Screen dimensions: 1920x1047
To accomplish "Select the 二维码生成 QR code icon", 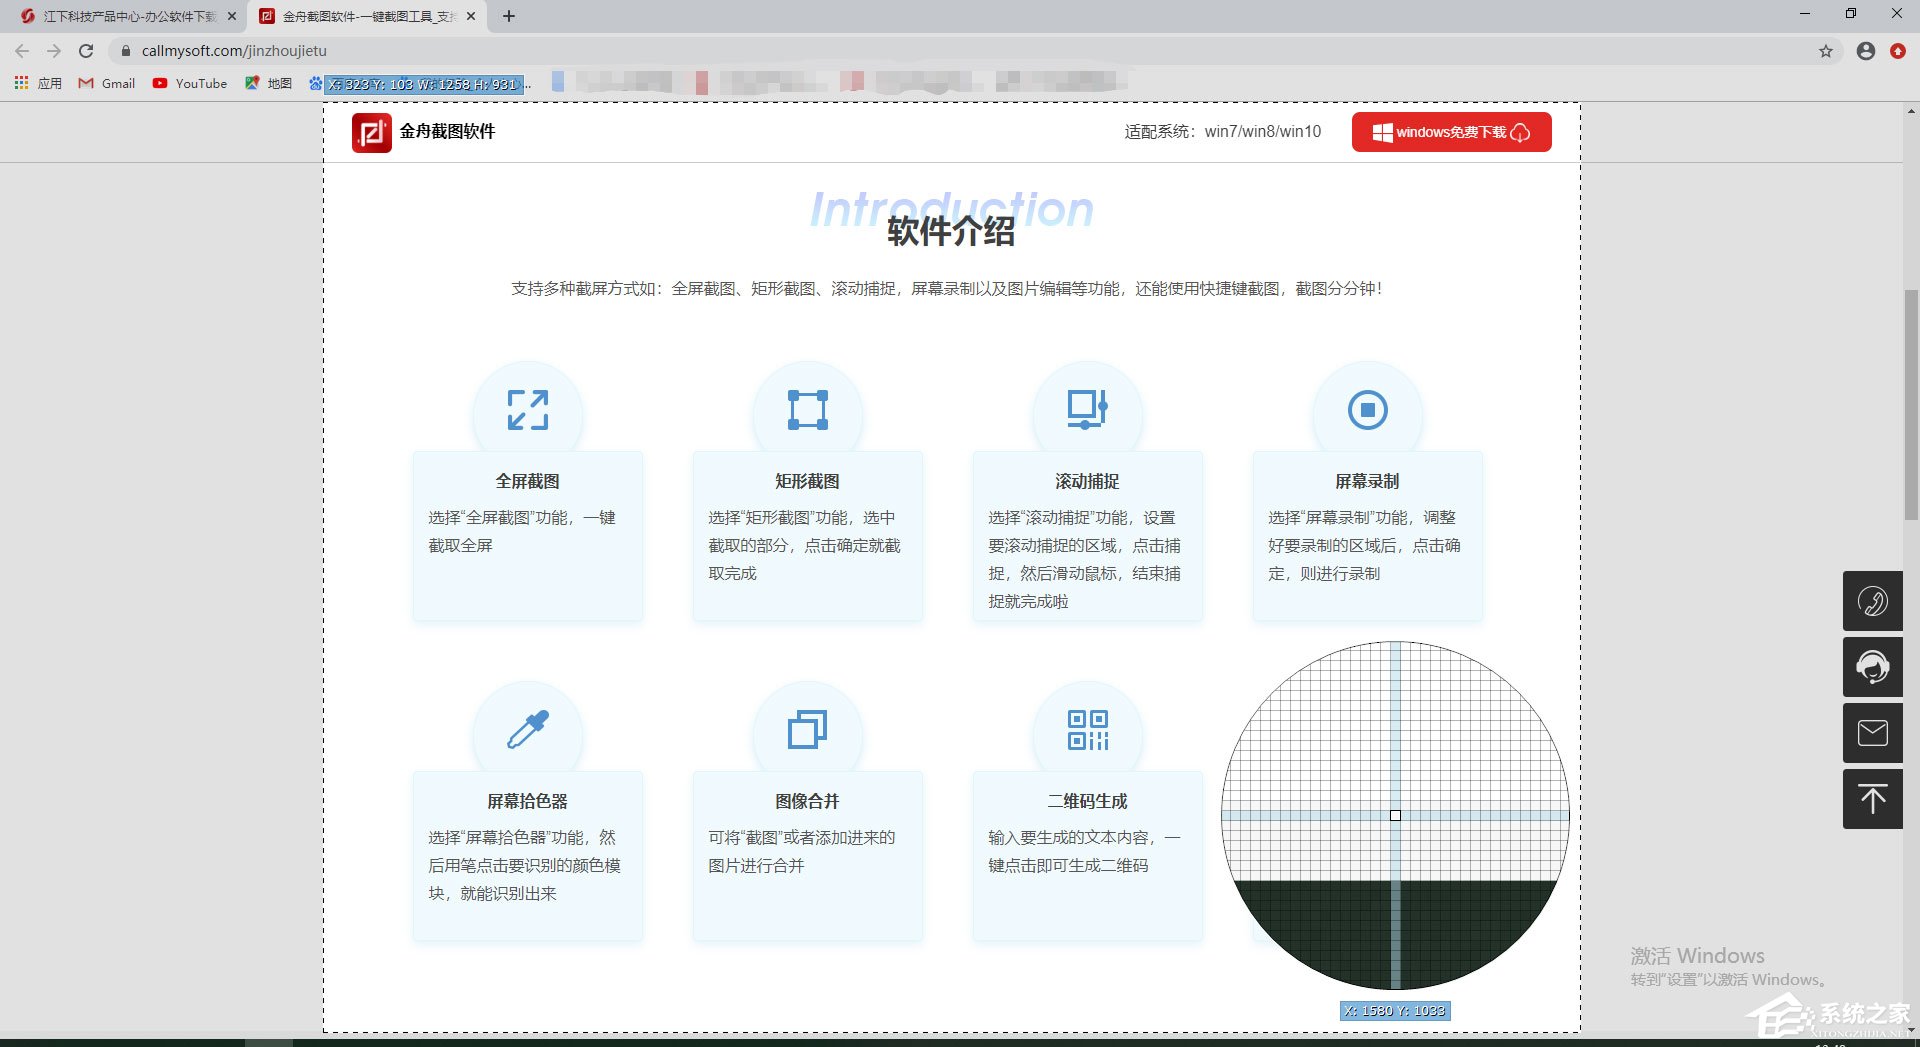I will click(x=1088, y=729).
